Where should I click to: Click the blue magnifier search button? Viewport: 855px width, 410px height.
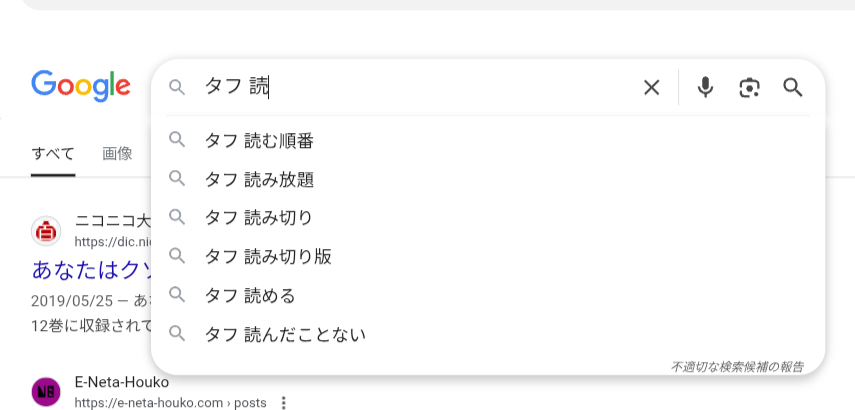[x=793, y=87]
